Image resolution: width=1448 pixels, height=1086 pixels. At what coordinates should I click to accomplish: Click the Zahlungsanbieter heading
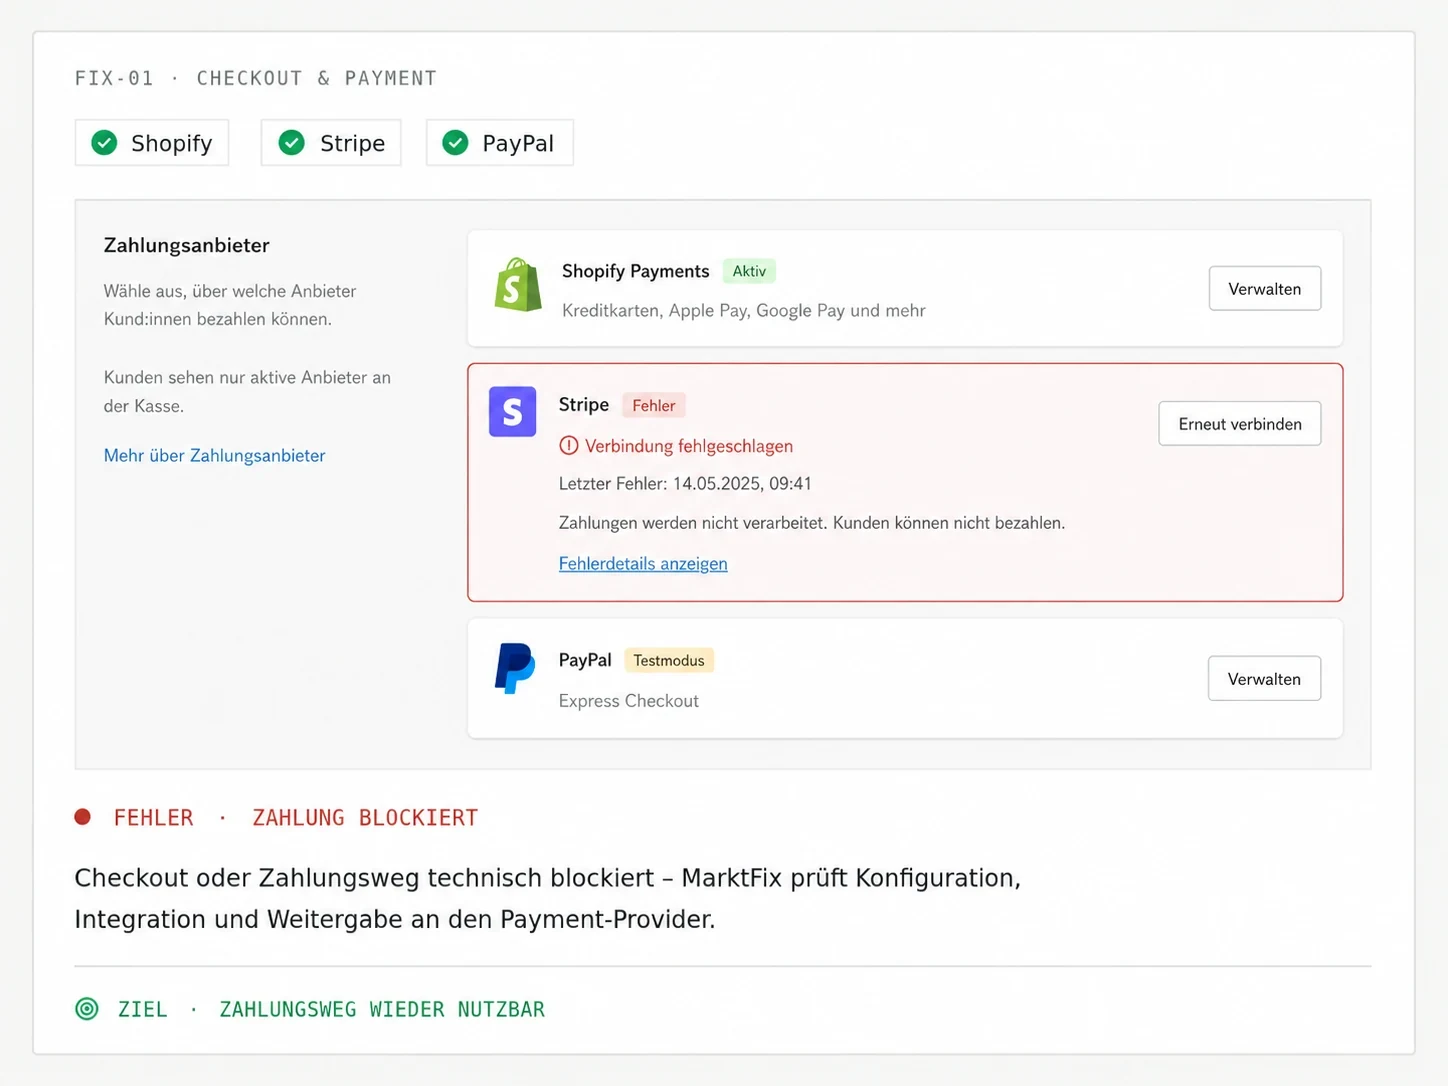coord(187,245)
